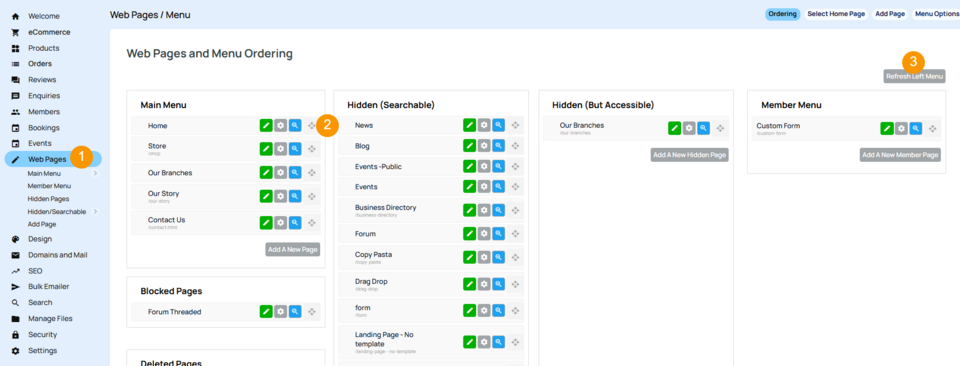Open Reviews in the sidebar
This screenshot has height=366, width=960.
(42, 80)
